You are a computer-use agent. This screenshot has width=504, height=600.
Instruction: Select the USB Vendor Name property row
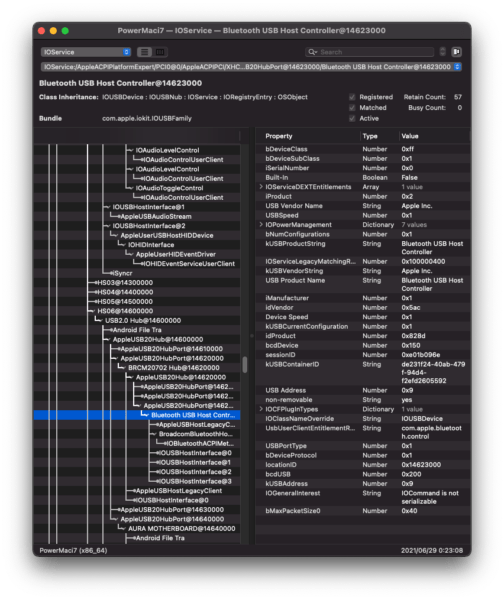point(363,206)
